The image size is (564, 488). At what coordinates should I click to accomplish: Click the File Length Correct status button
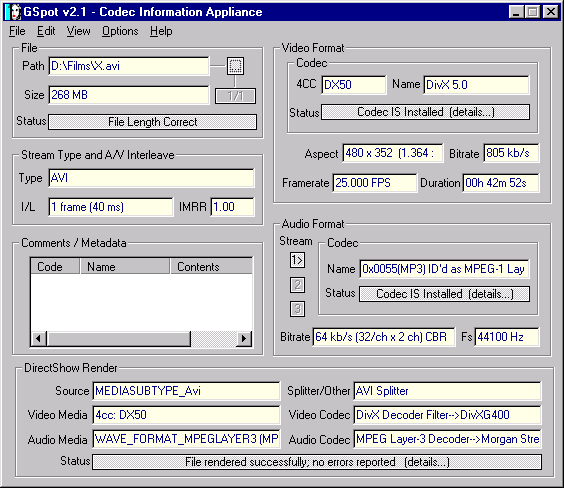coord(153,122)
